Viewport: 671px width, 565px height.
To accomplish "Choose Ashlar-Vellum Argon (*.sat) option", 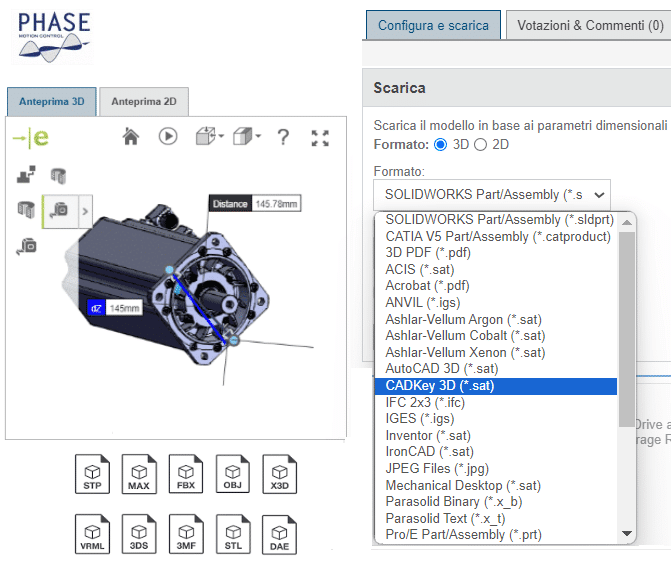I will pos(496,319).
